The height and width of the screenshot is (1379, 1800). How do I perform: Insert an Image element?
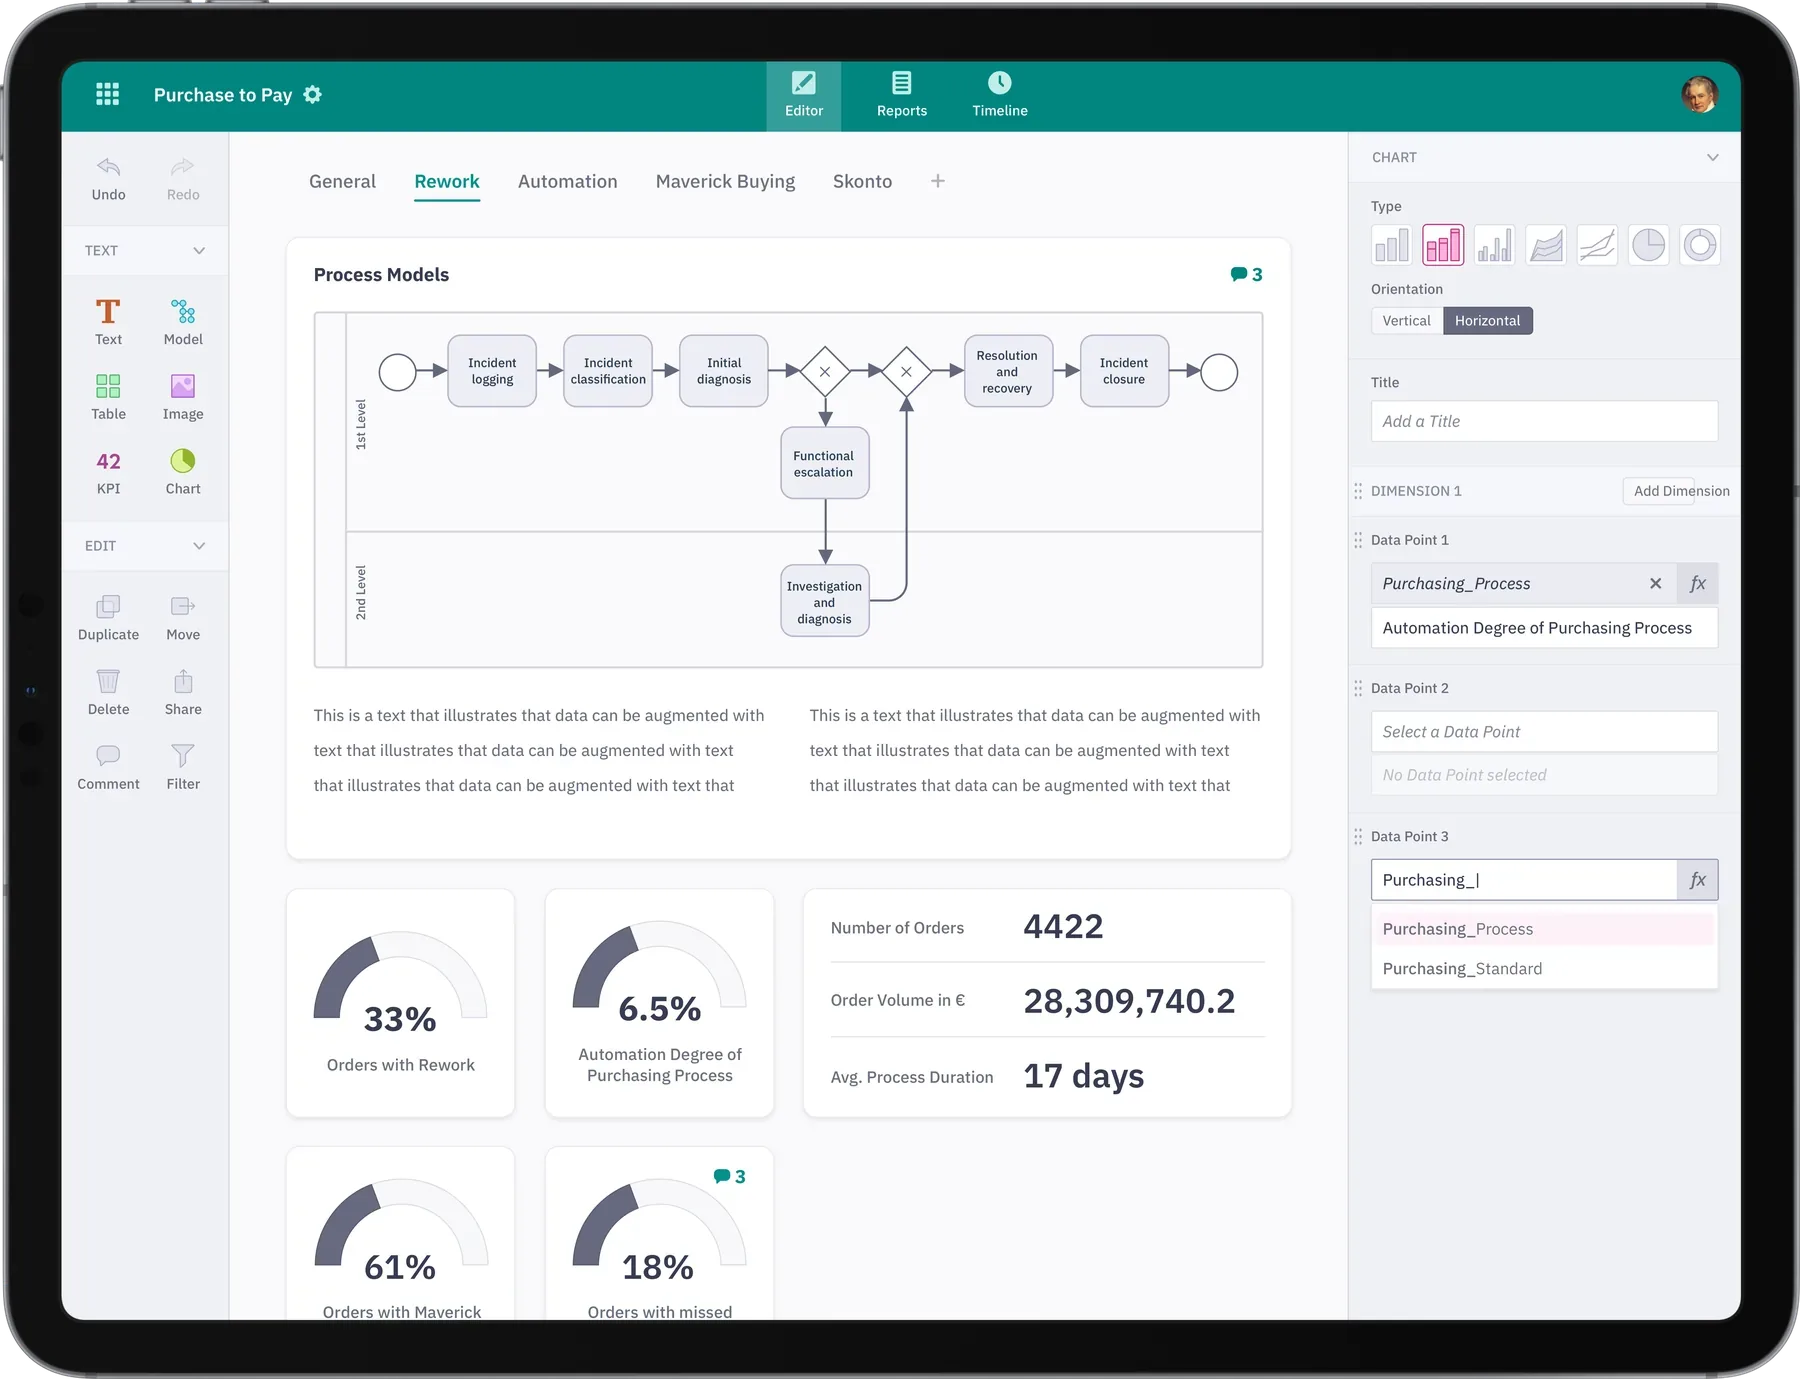click(183, 397)
